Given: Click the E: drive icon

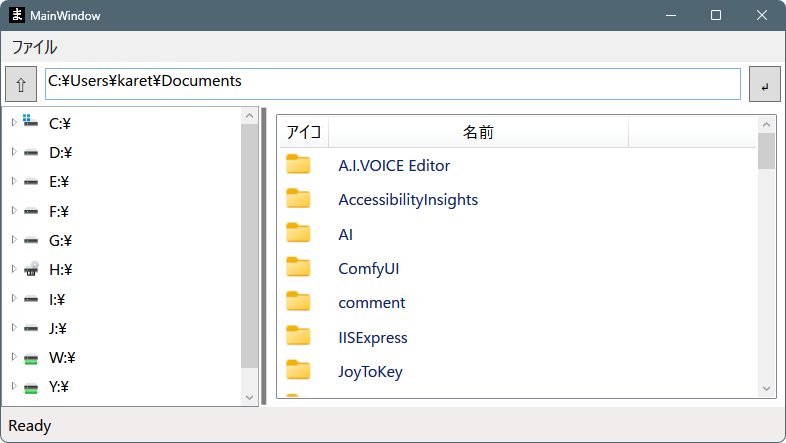Looking at the screenshot, I should [31, 181].
